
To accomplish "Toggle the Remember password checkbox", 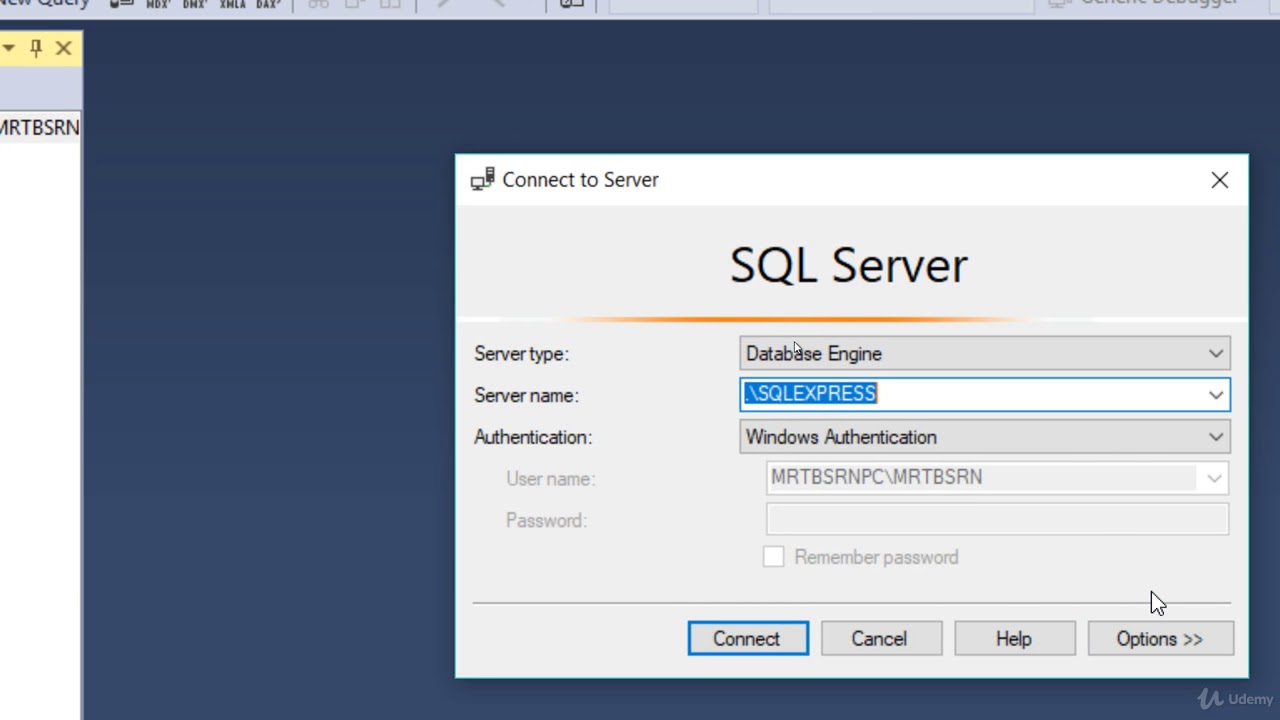I will 774,557.
